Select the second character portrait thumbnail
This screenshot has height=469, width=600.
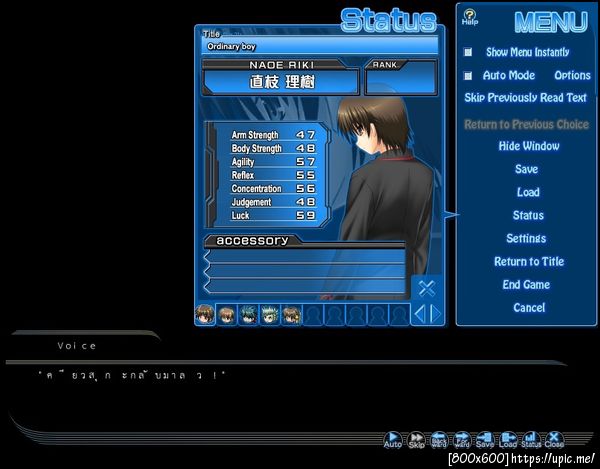point(227,315)
